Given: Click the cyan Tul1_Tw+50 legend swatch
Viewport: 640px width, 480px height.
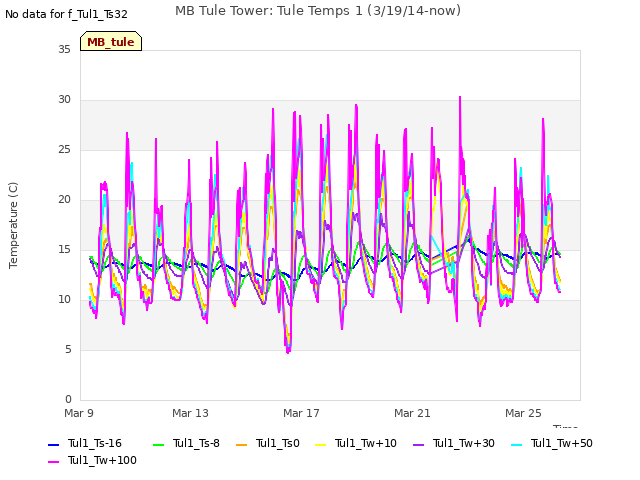Looking at the screenshot, I should 517,444.
